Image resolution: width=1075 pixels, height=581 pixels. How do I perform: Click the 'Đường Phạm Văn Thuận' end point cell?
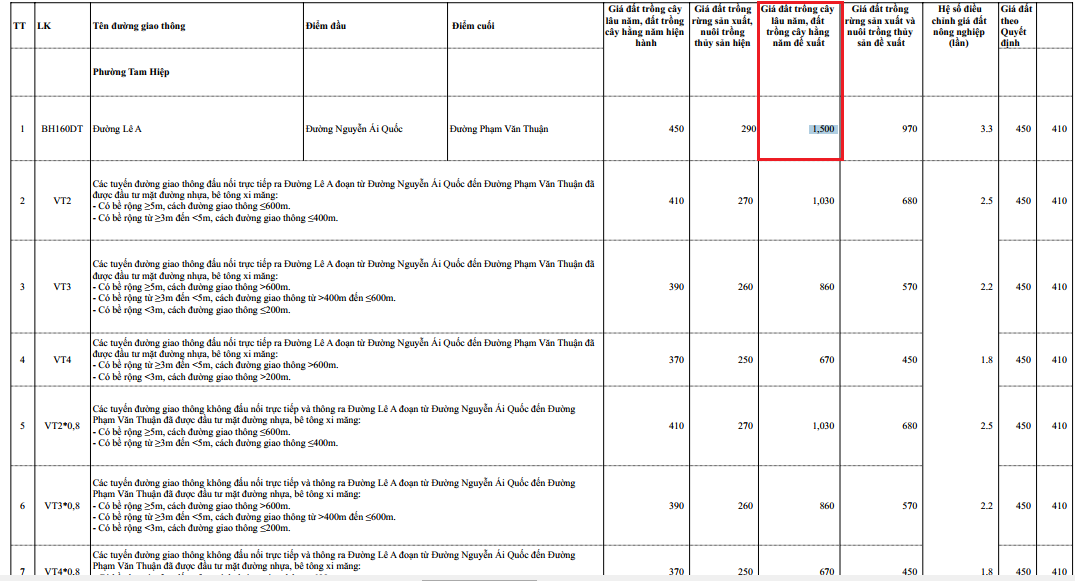pos(499,129)
